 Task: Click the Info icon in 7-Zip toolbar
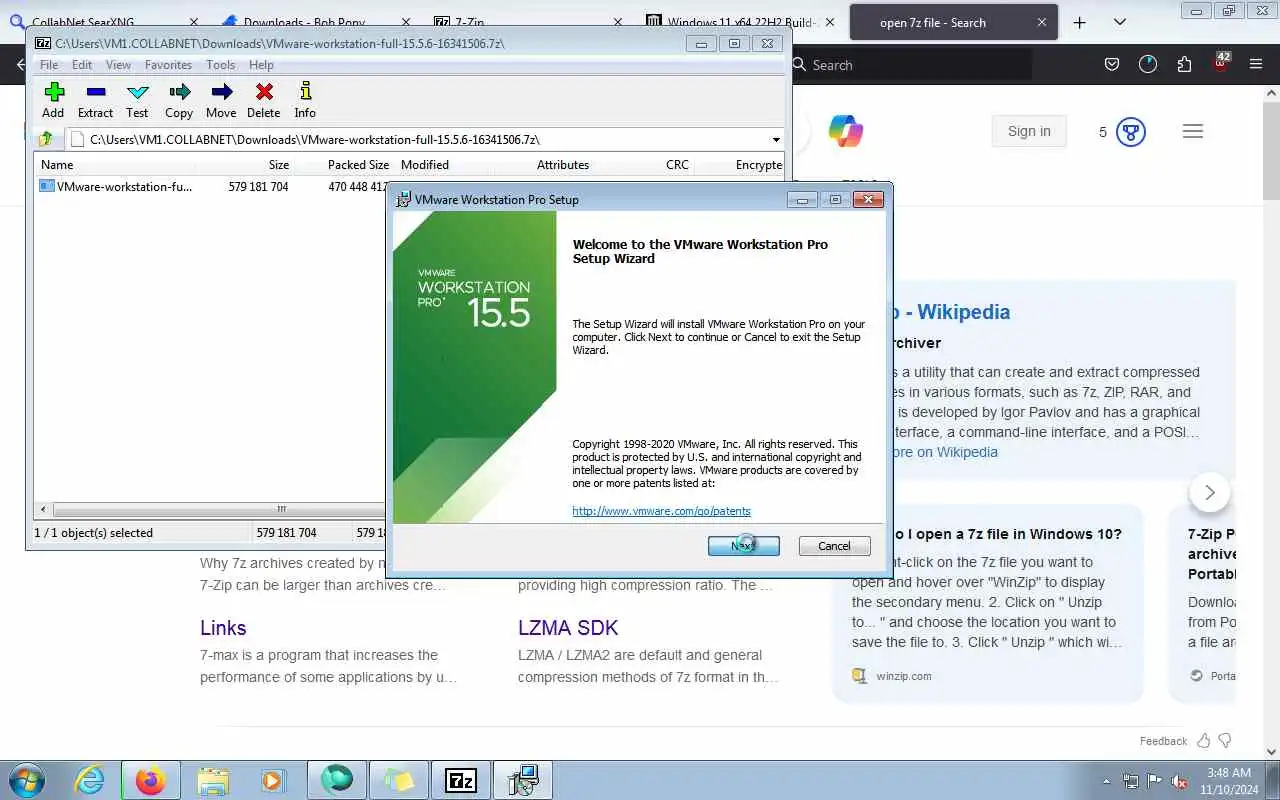point(305,92)
